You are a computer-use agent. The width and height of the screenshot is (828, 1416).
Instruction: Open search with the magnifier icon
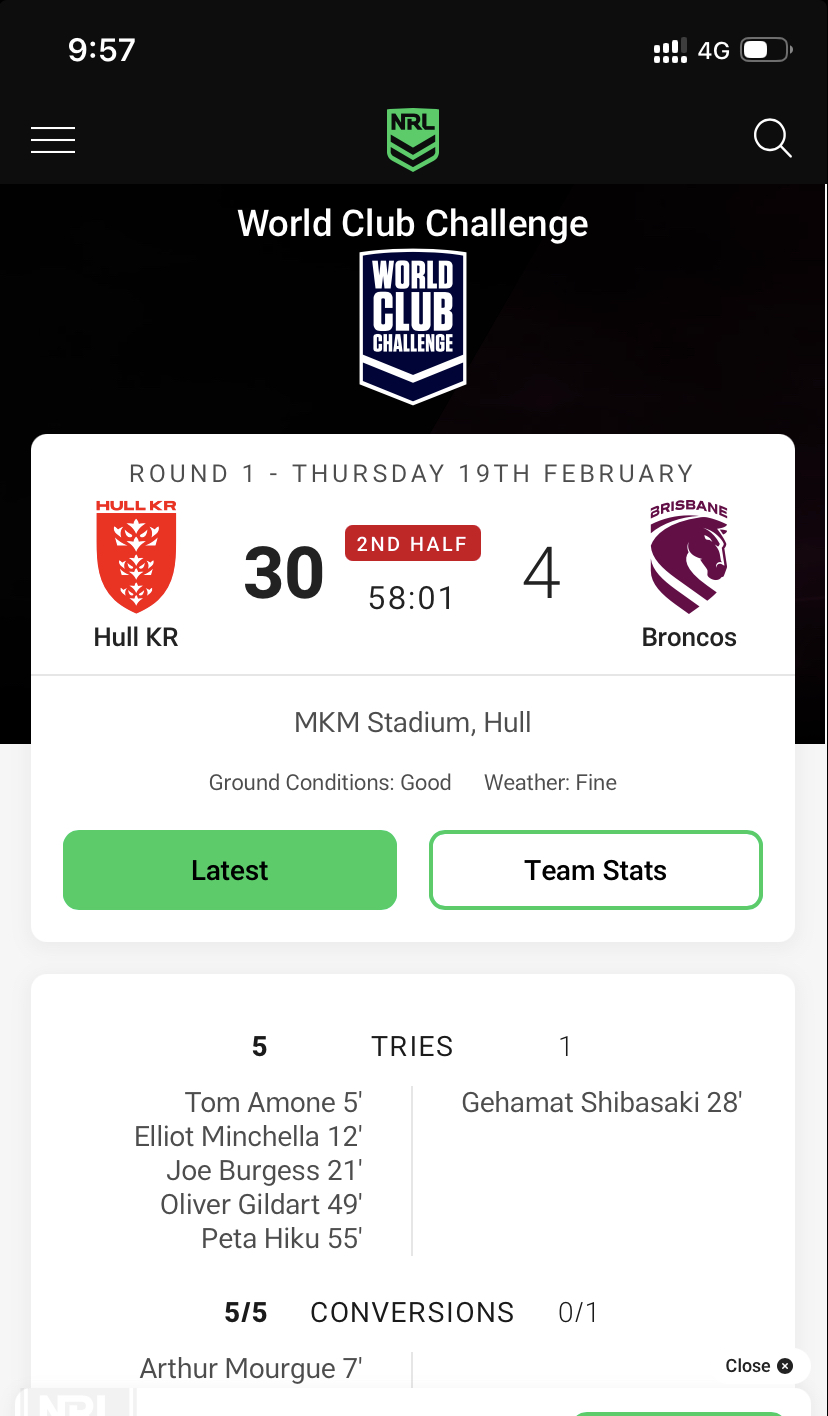coord(772,139)
